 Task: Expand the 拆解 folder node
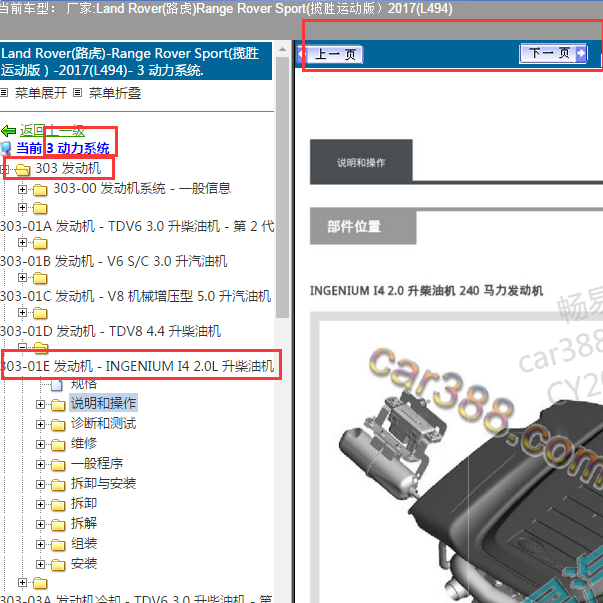[x=40, y=524]
